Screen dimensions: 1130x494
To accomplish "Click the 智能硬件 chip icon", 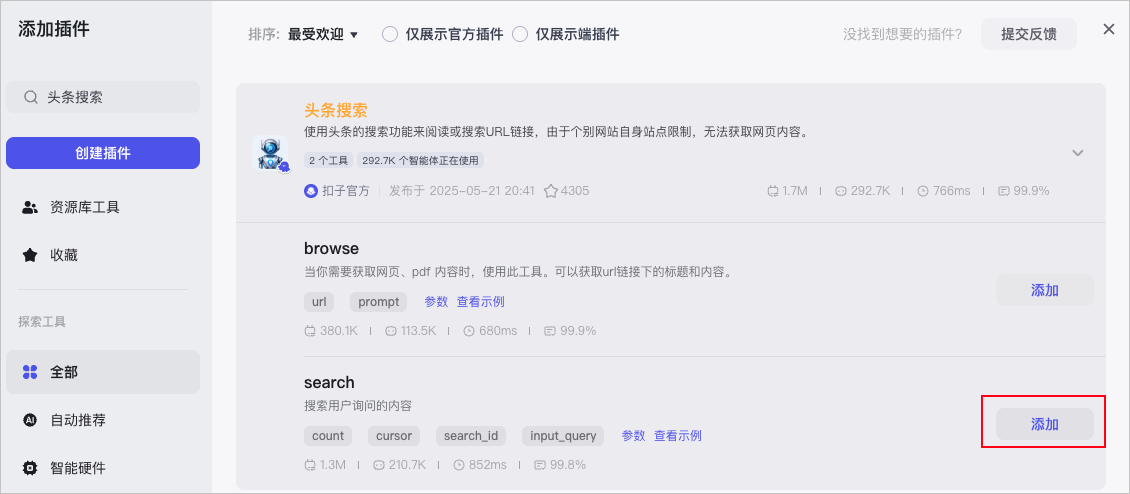I will [30, 467].
